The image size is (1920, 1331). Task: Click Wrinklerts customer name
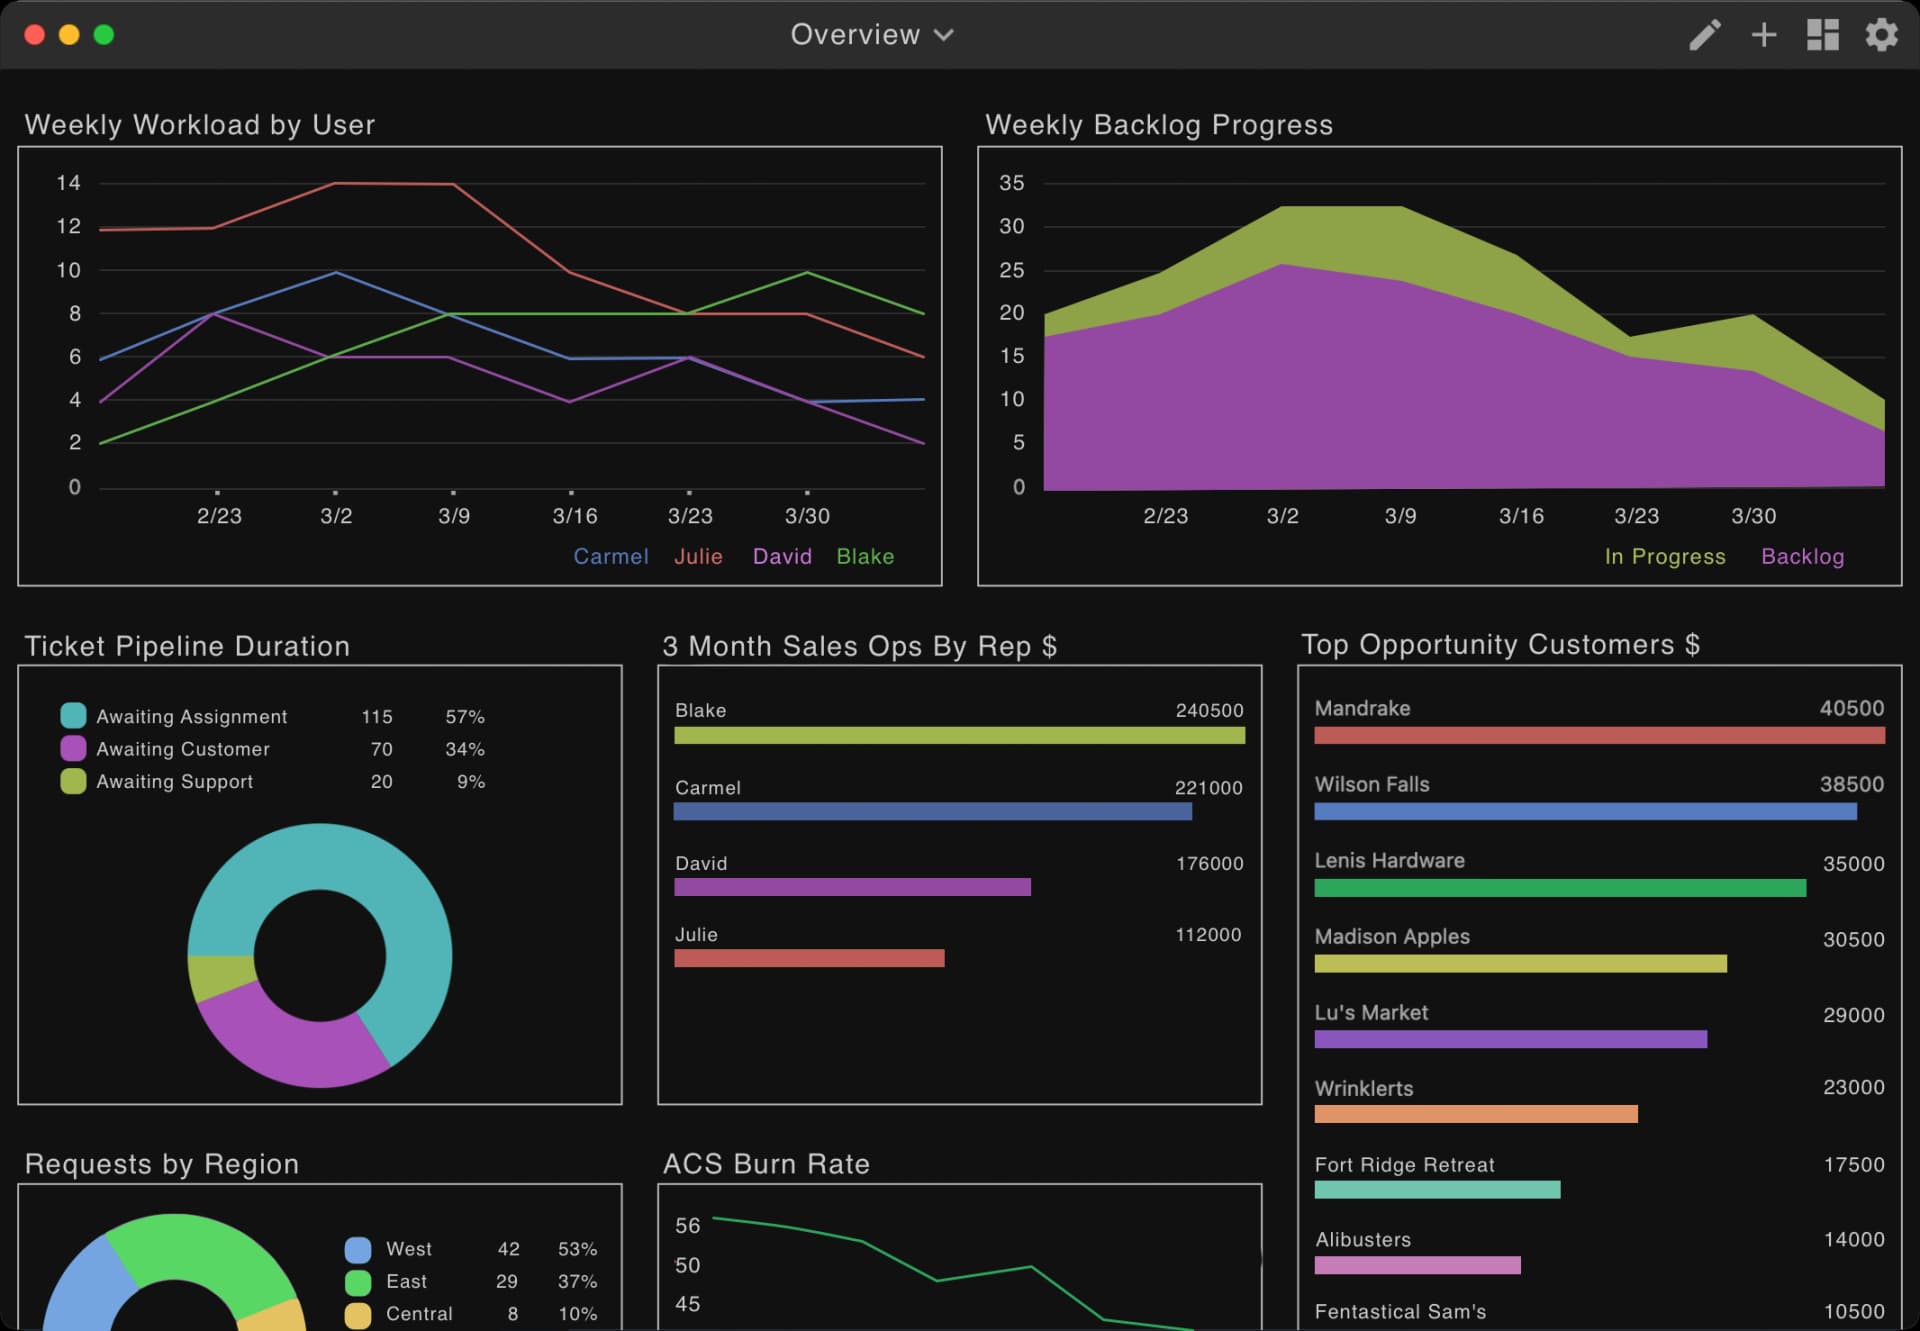[1364, 1089]
